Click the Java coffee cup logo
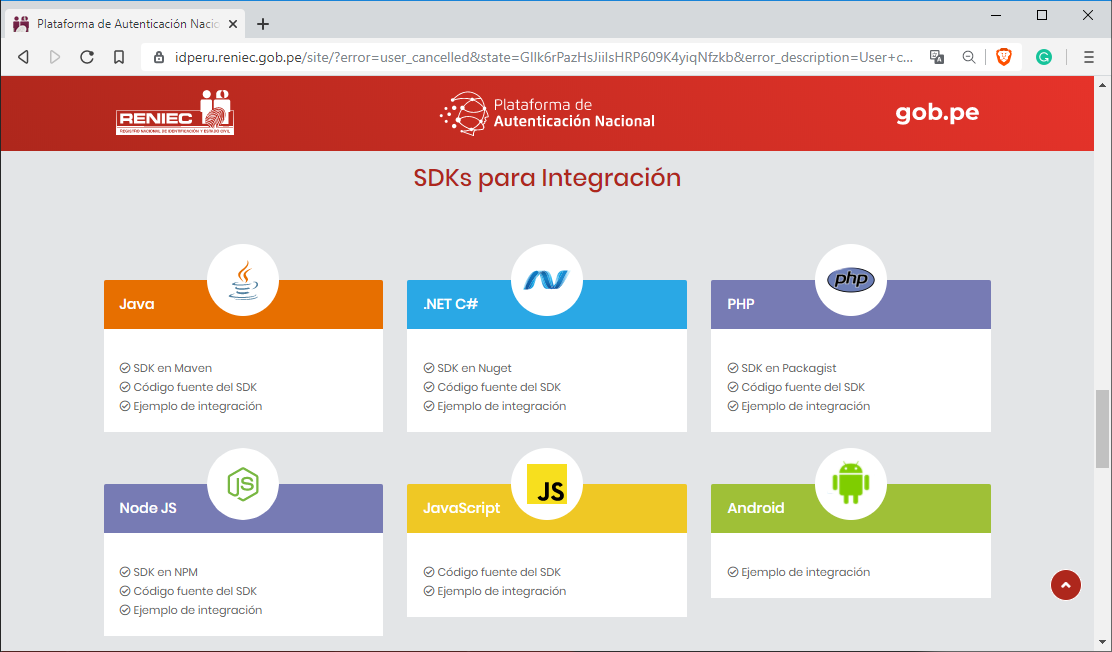 coord(243,280)
